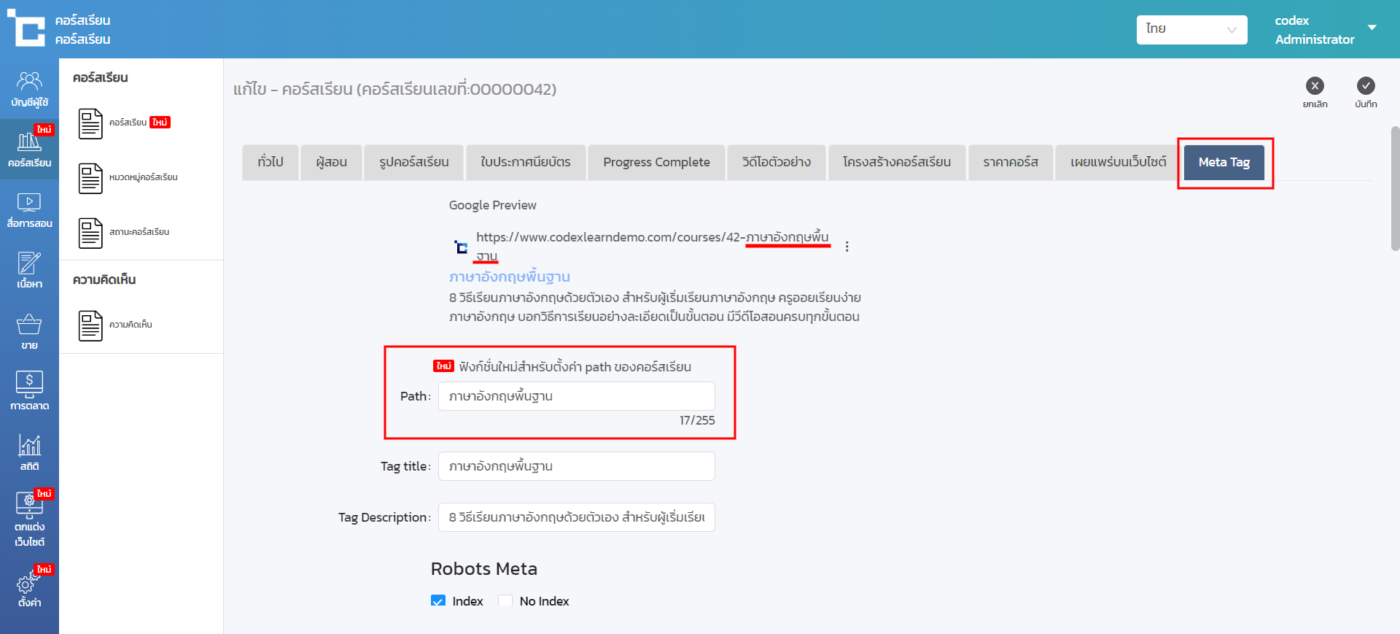
Task: Expand the codex Administrator account menu
Action: pyautogui.click(x=1371, y=28)
